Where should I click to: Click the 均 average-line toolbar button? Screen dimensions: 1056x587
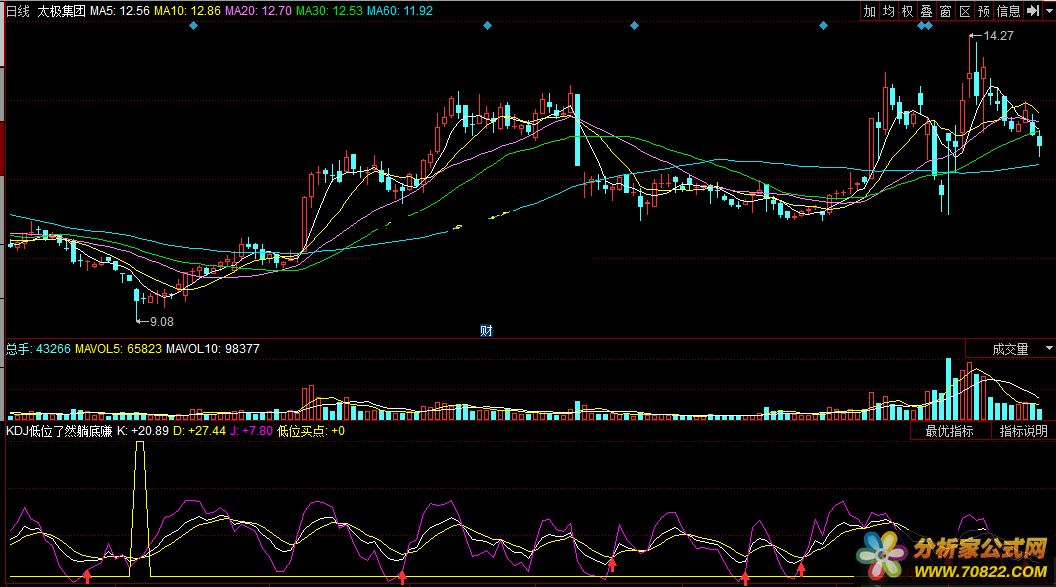(x=888, y=11)
